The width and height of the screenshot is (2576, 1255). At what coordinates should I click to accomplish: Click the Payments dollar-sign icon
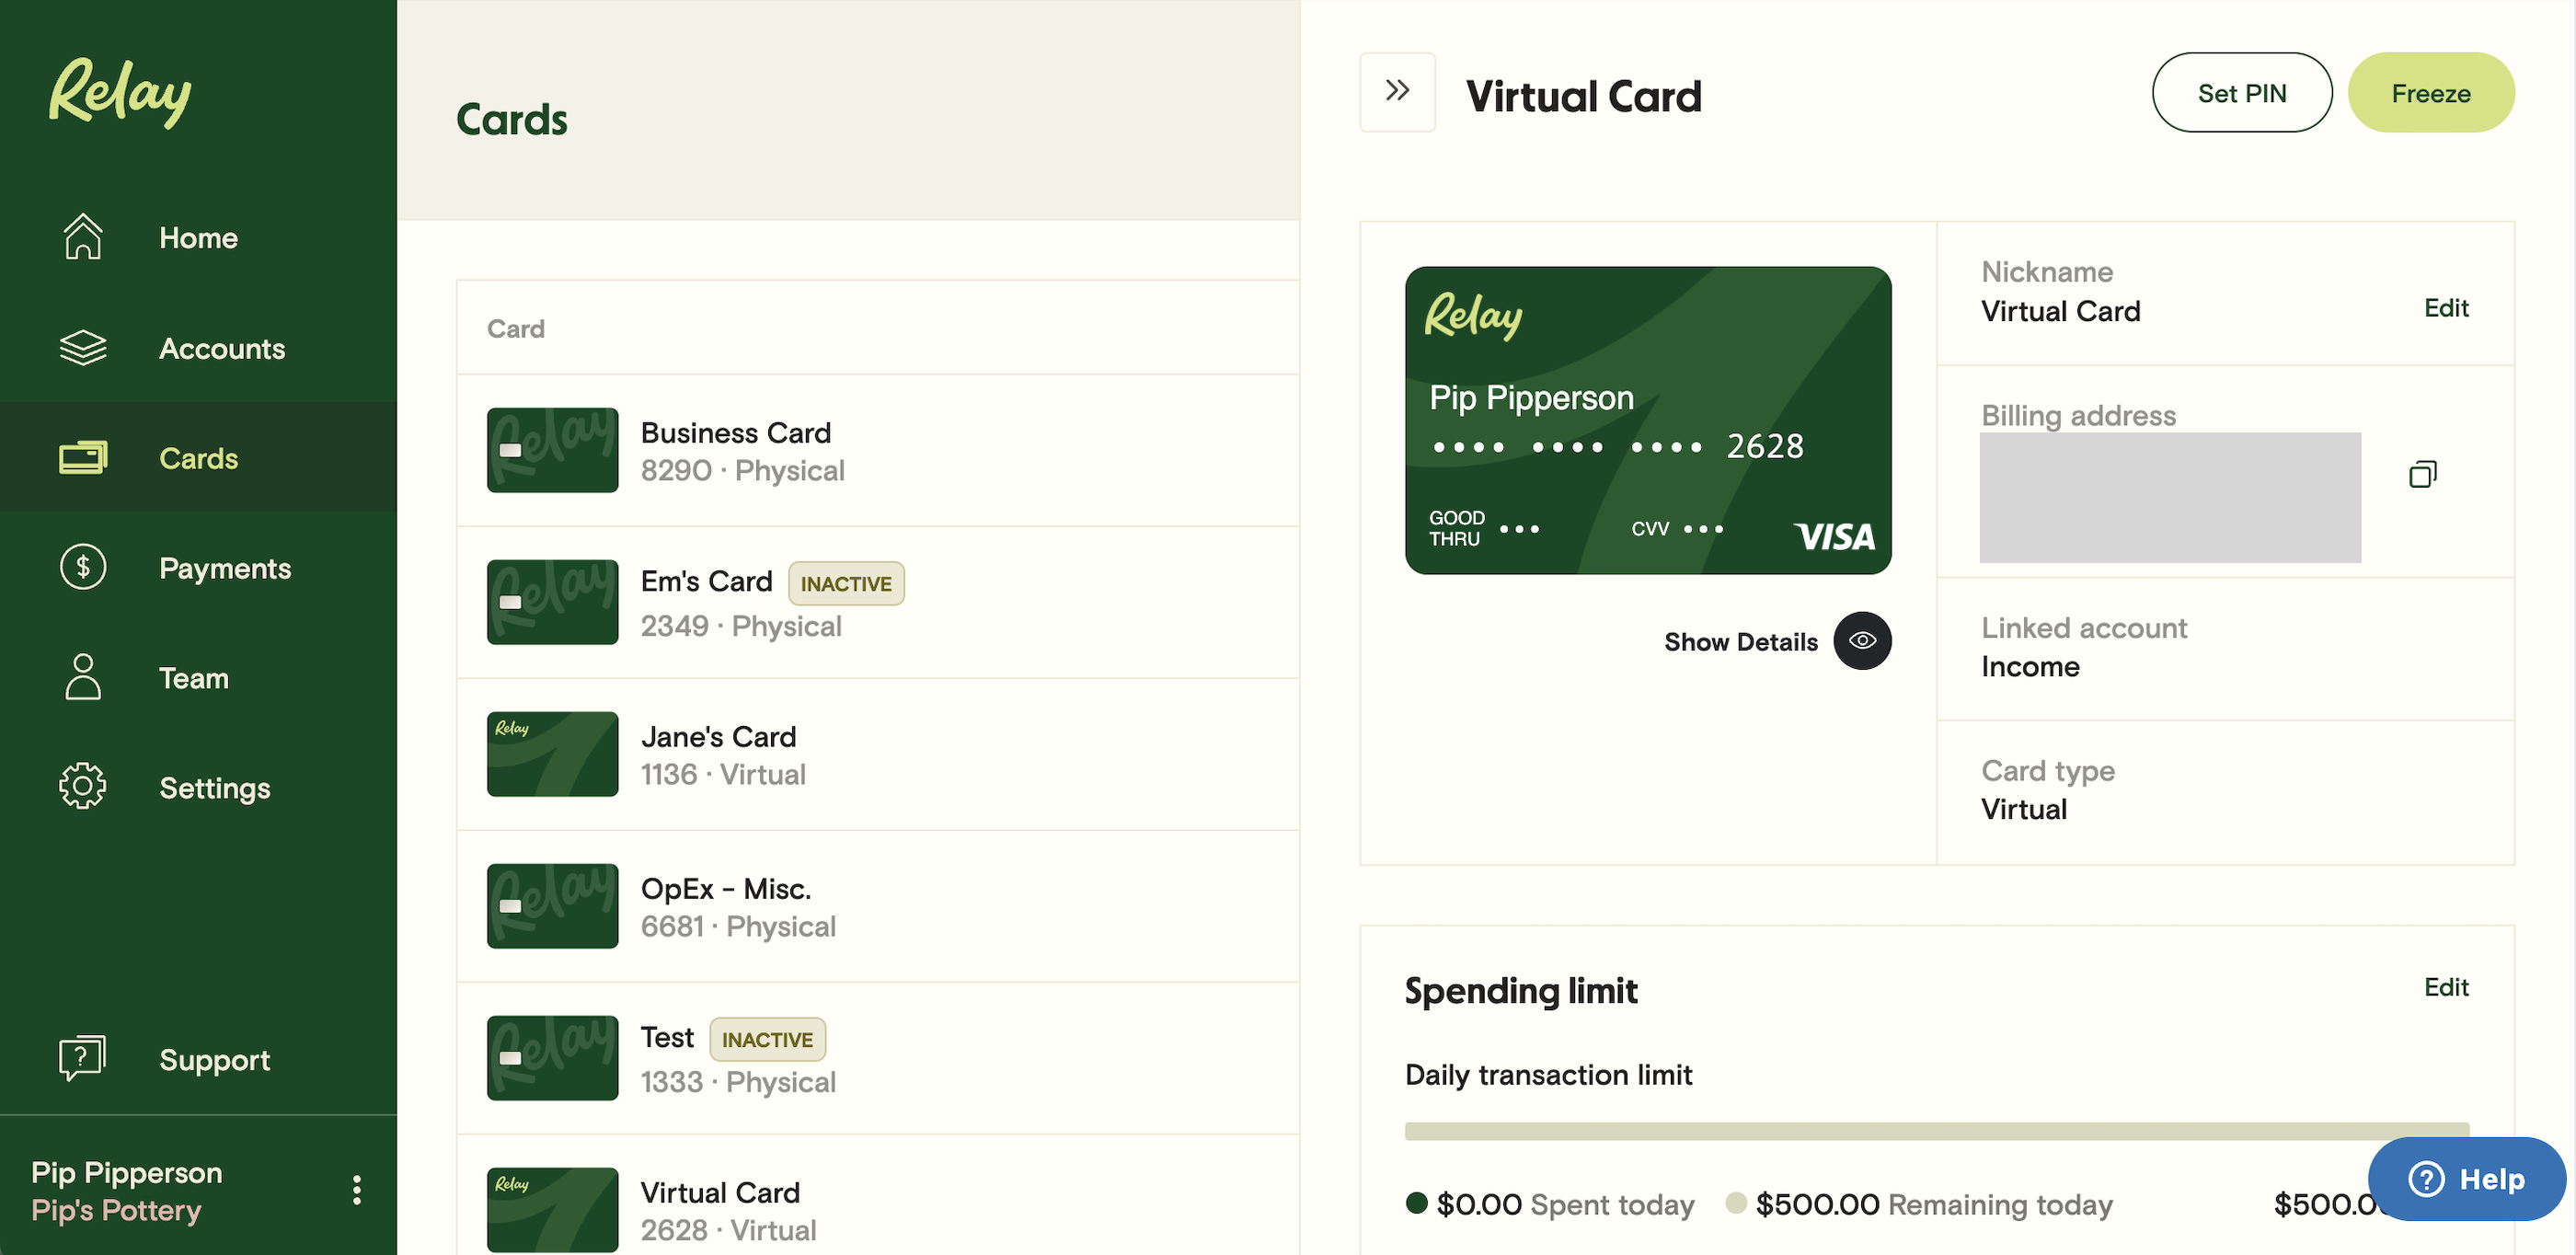click(x=83, y=567)
